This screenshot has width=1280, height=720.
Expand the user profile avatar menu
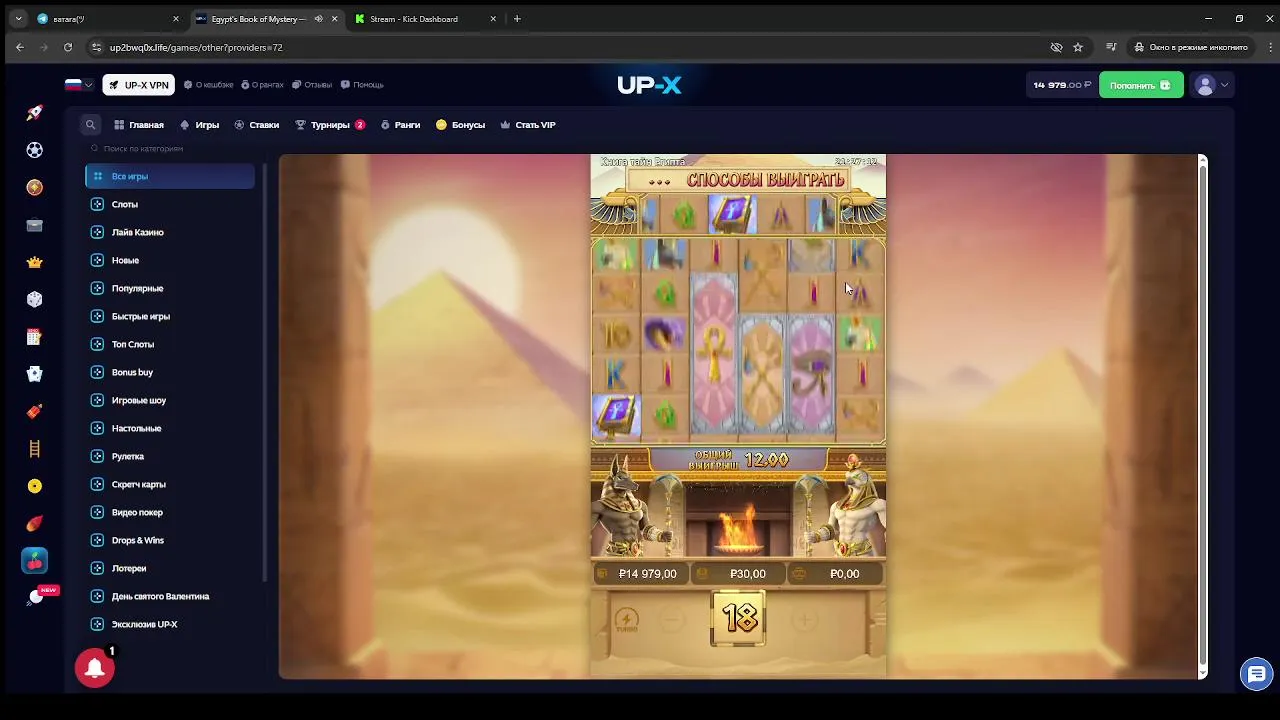click(1211, 85)
